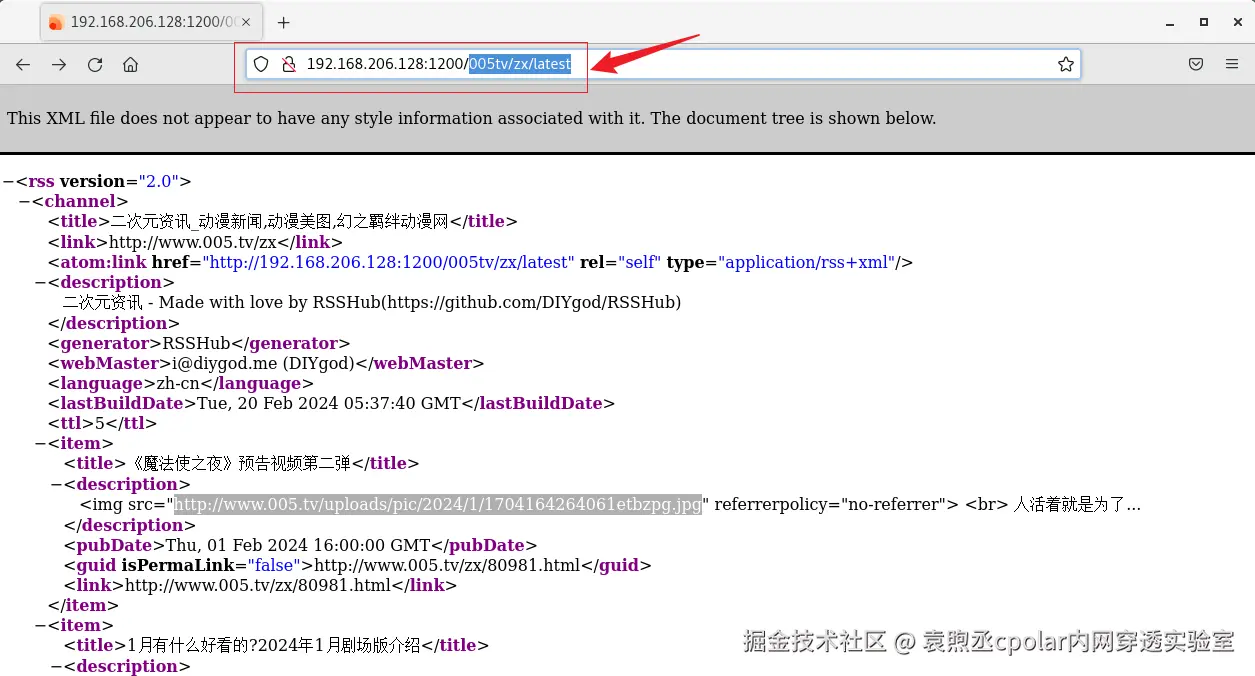Open a new tab with plus button
This screenshot has height=676, width=1255.
click(x=283, y=22)
